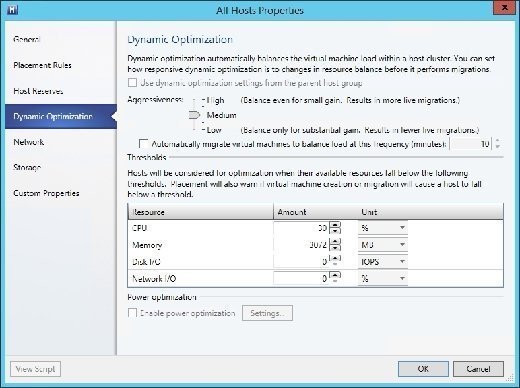Expand the Disk I/O IOPS unit dropdown
Image resolution: width=520 pixels, height=388 pixels.
click(x=383, y=262)
